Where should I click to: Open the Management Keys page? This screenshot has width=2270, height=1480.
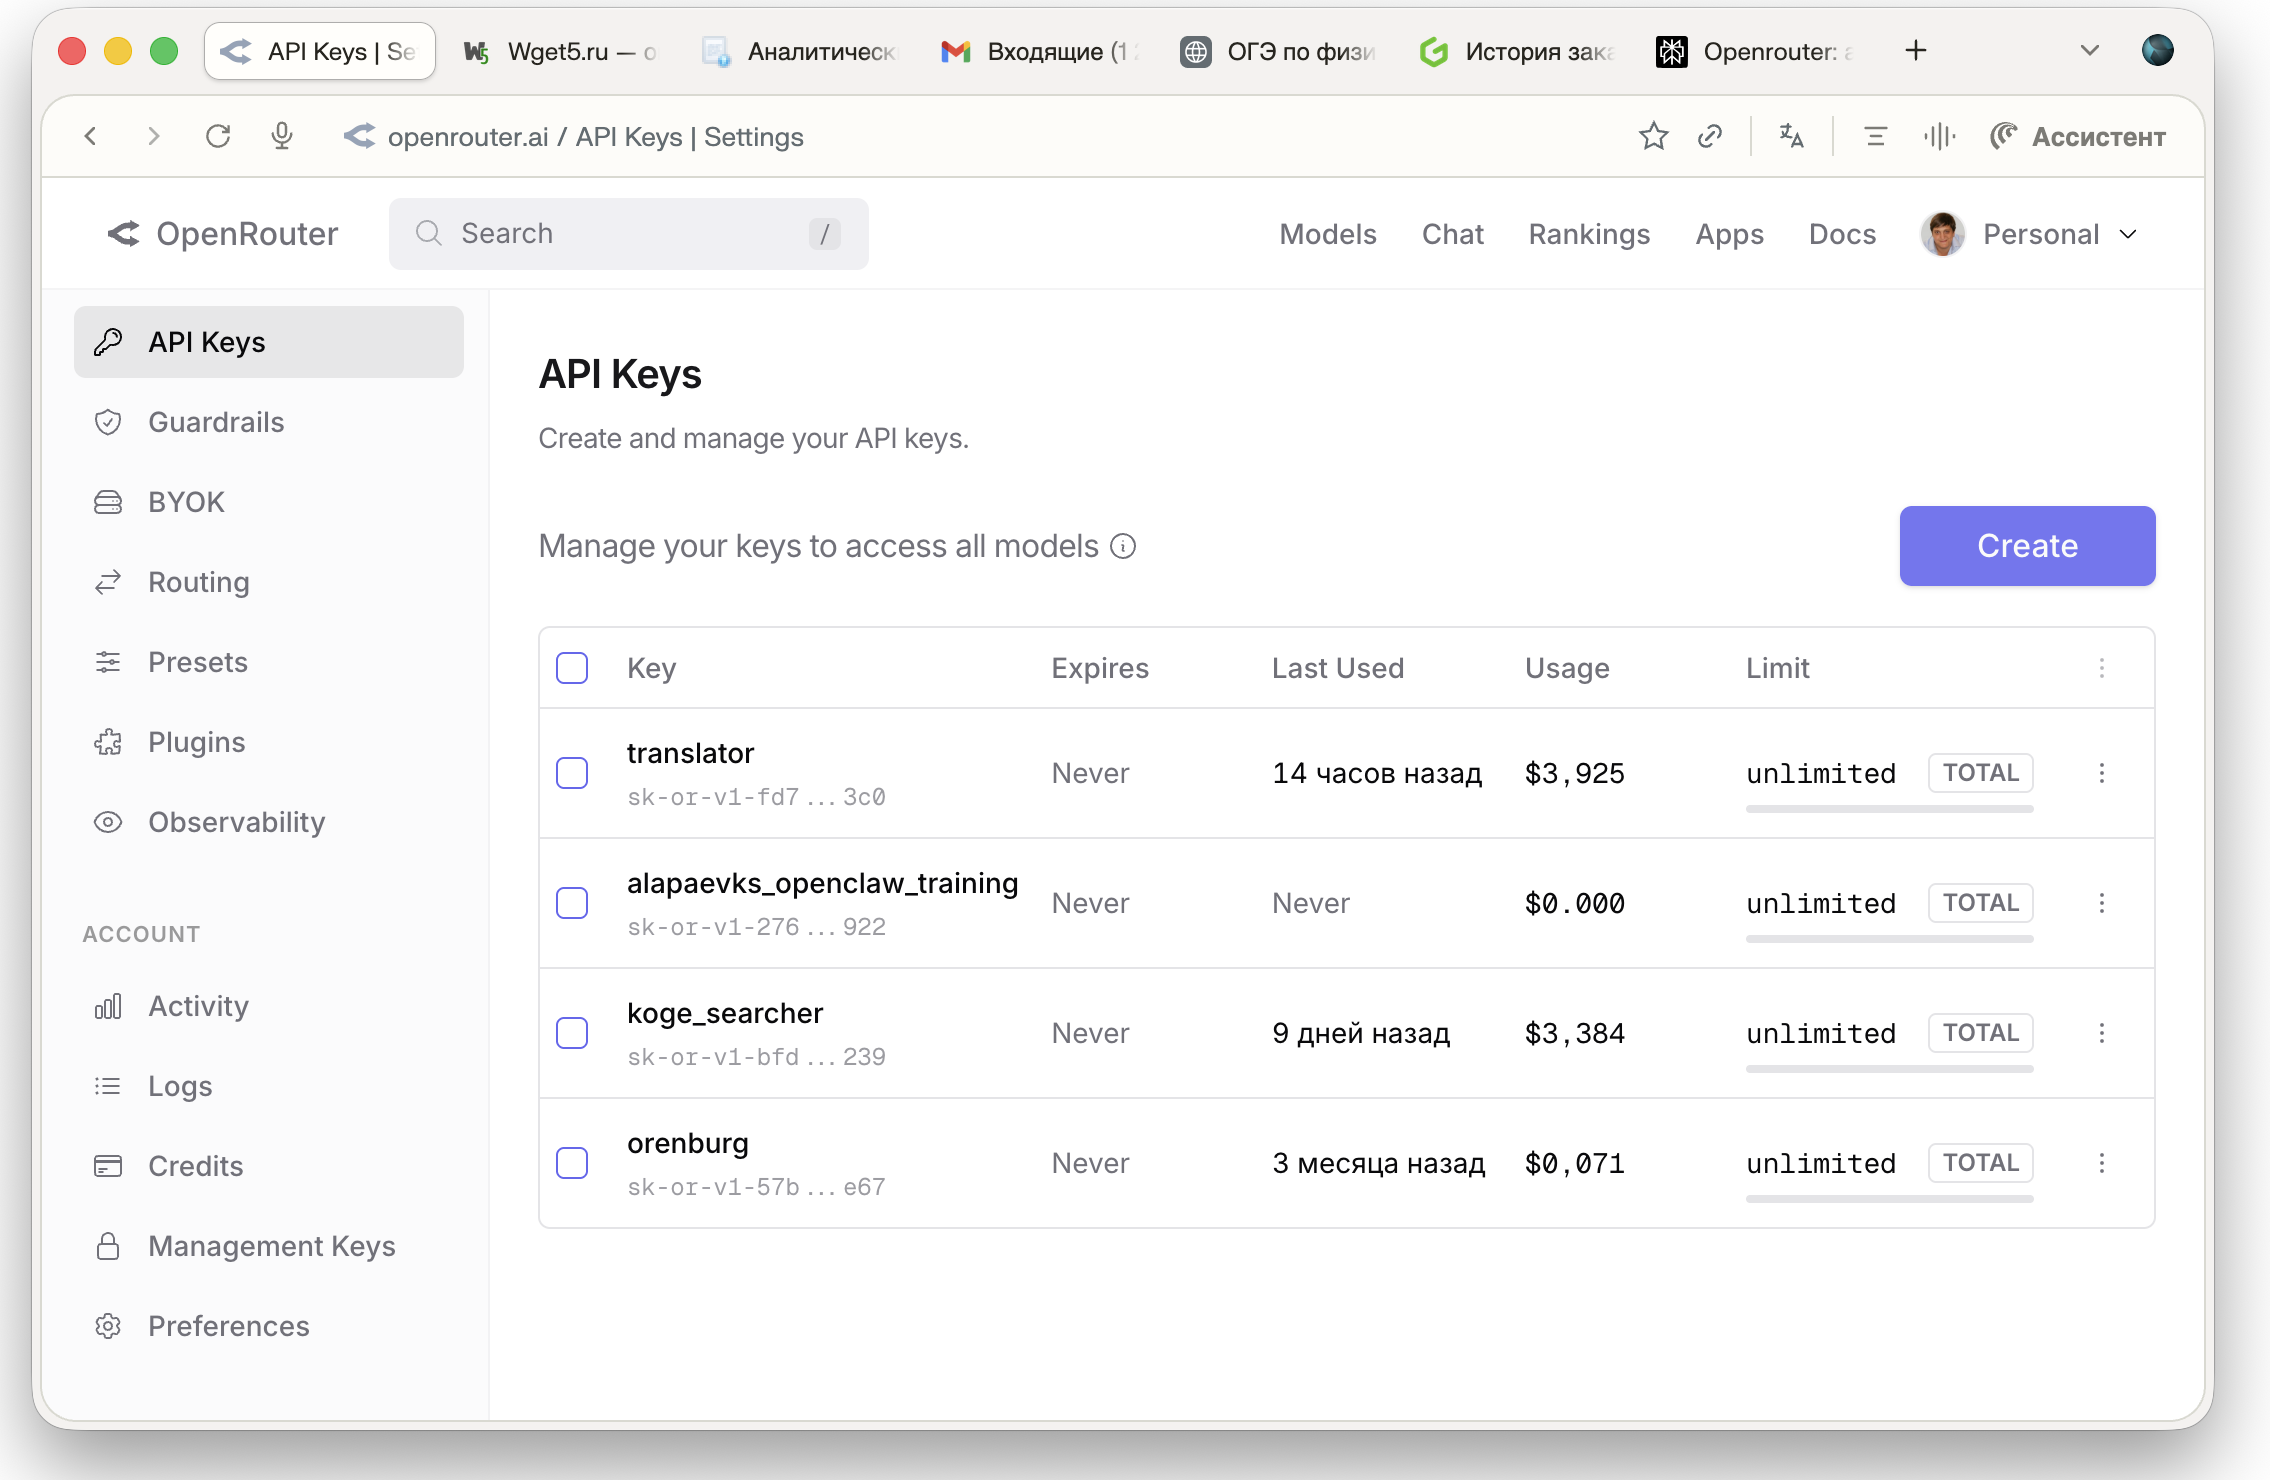(x=269, y=1246)
